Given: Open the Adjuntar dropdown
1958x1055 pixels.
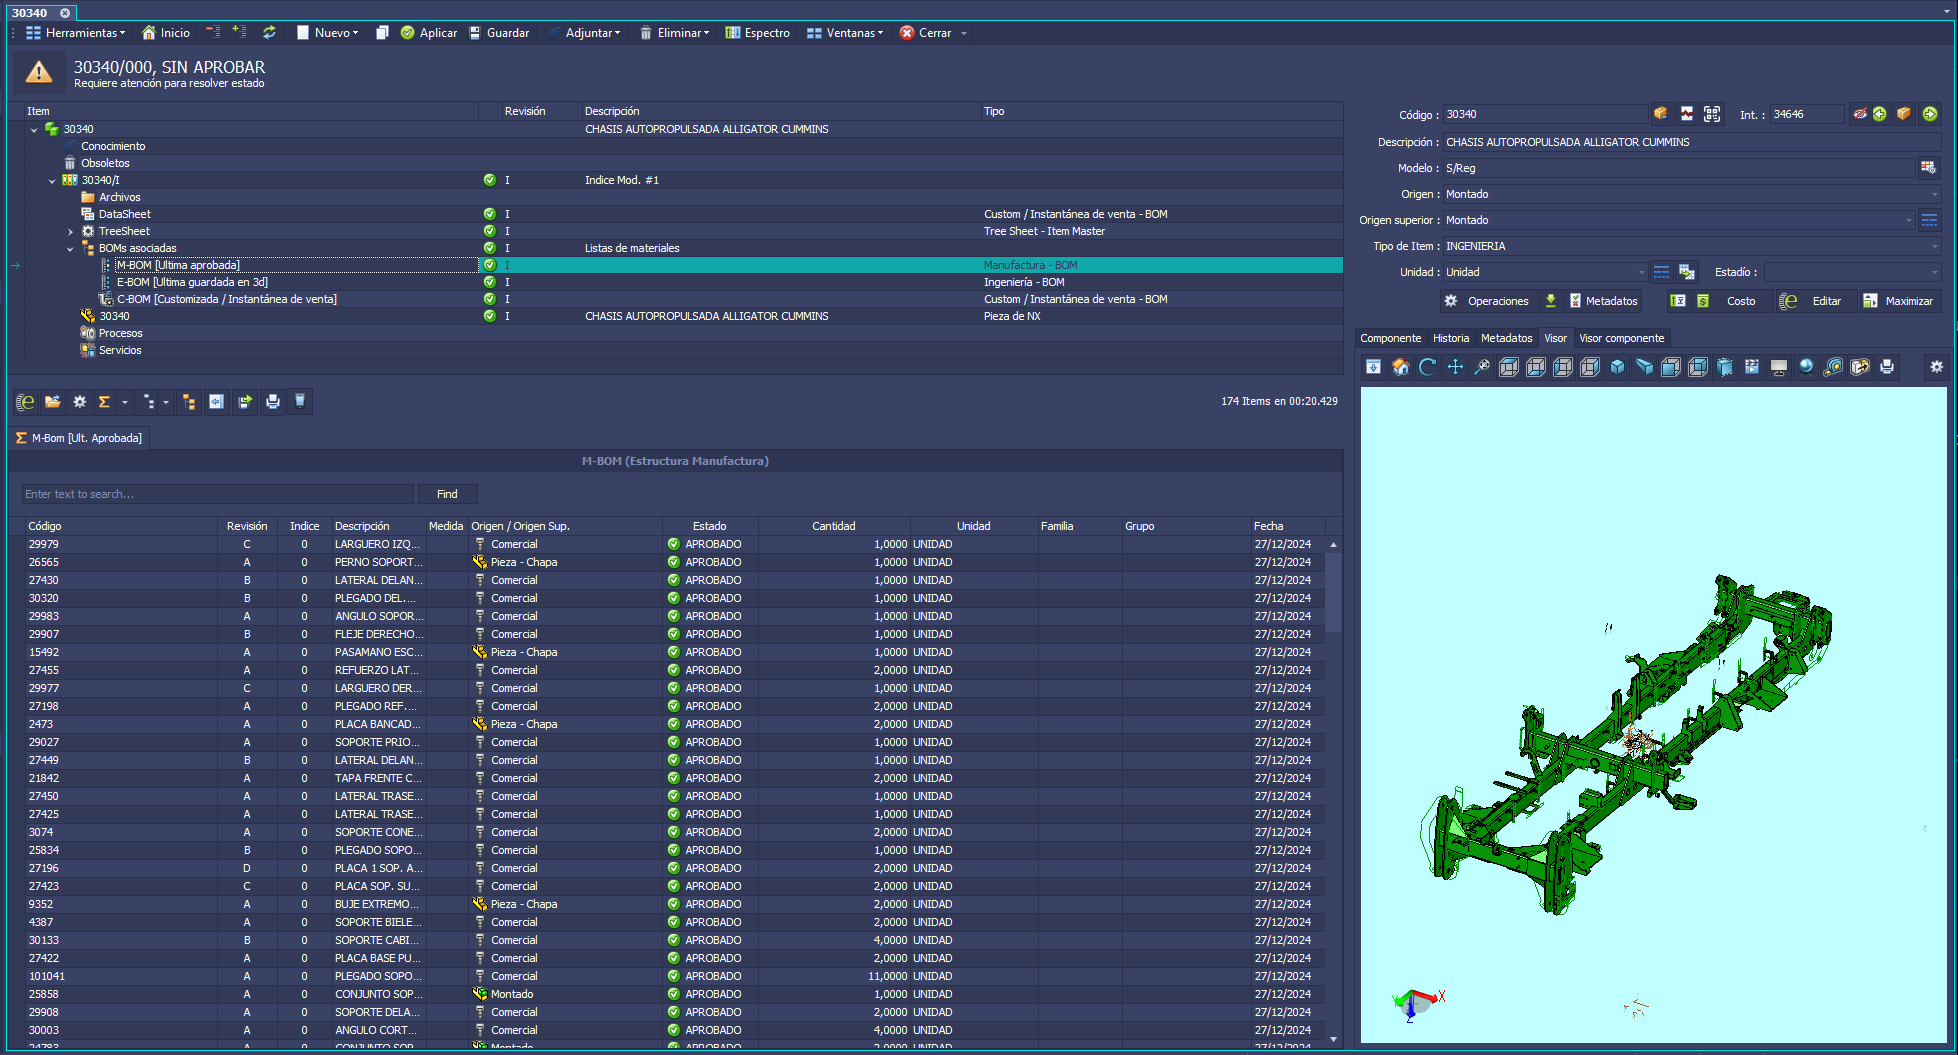Looking at the screenshot, I should click(x=585, y=33).
